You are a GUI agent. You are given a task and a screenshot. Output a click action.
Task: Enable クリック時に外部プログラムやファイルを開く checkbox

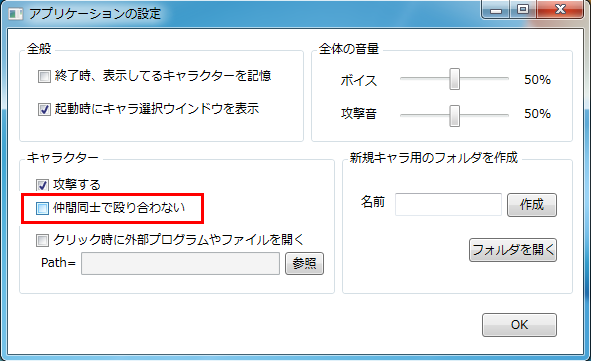(x=42, y=240)
